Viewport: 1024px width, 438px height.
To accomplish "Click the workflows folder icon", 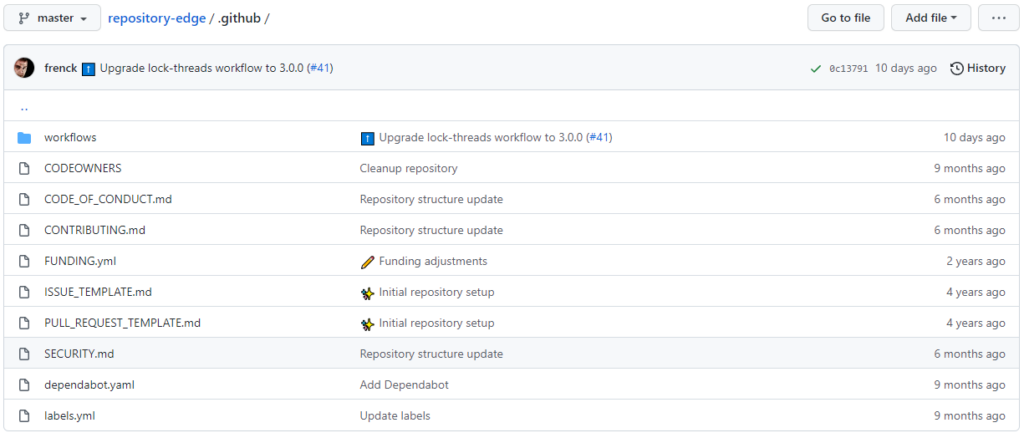I will 24,137.
